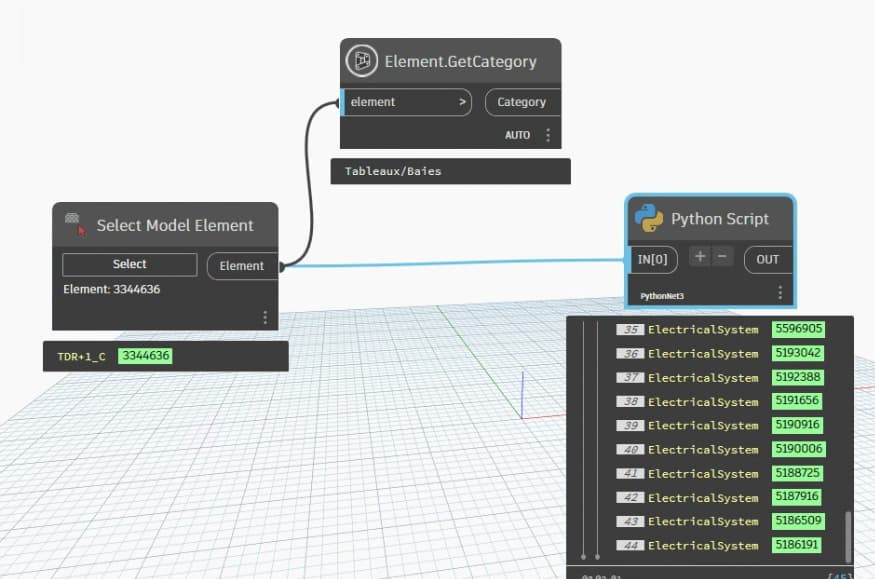Click element ID 5191656
Screen dimensions: 875x579
797,401
